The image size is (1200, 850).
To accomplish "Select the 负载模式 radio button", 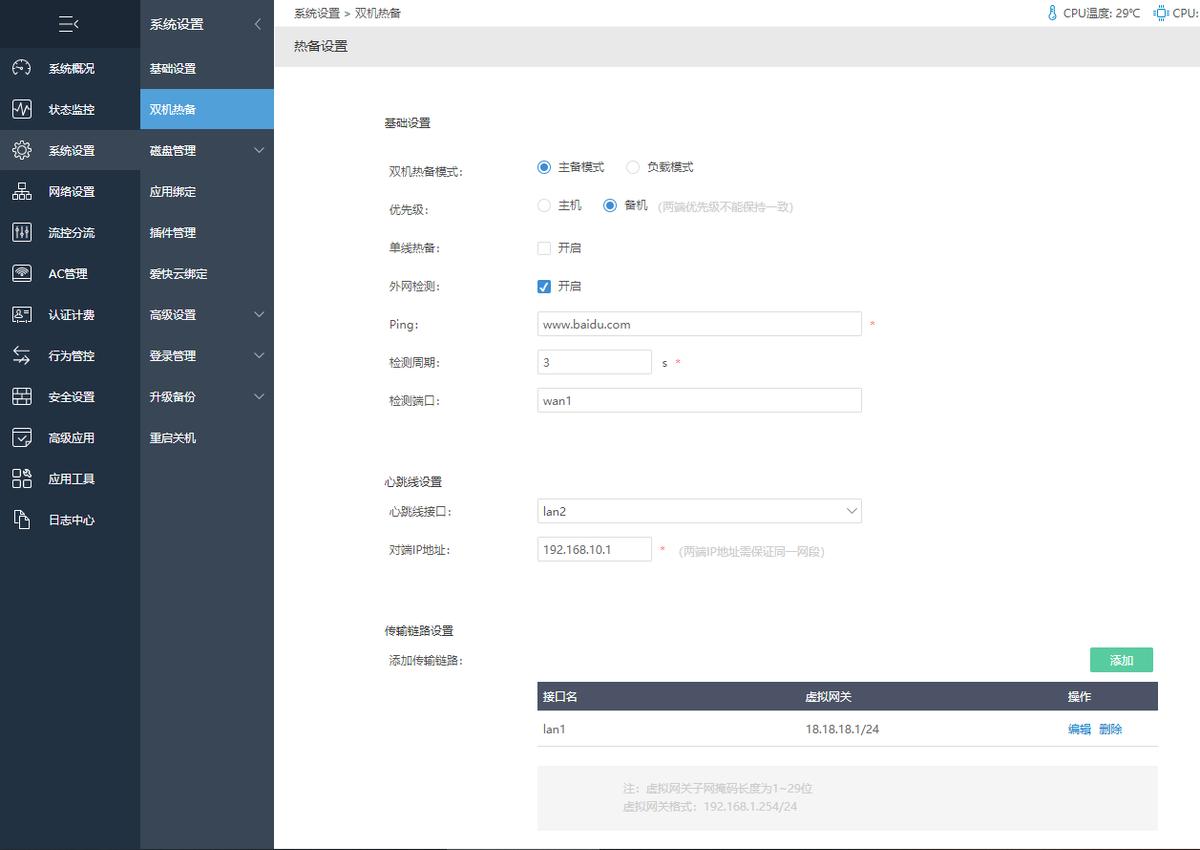I will (x=631, y=167).
